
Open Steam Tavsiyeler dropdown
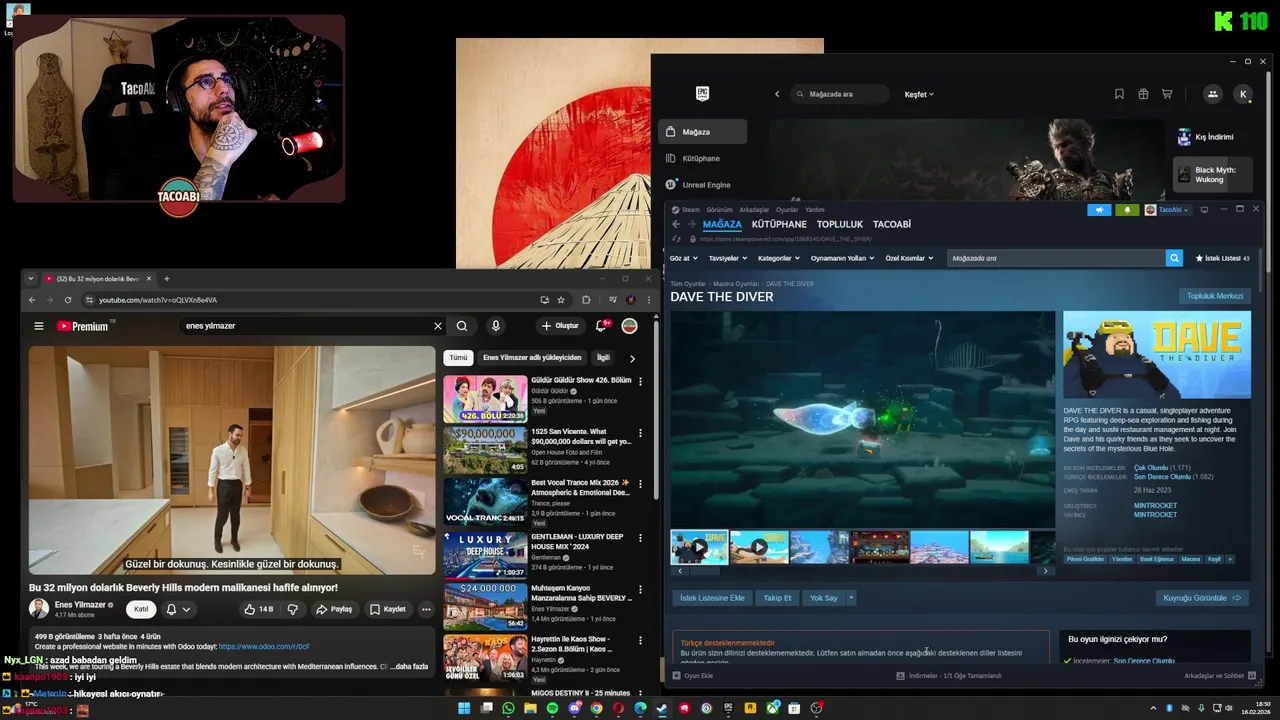[729, 258]
